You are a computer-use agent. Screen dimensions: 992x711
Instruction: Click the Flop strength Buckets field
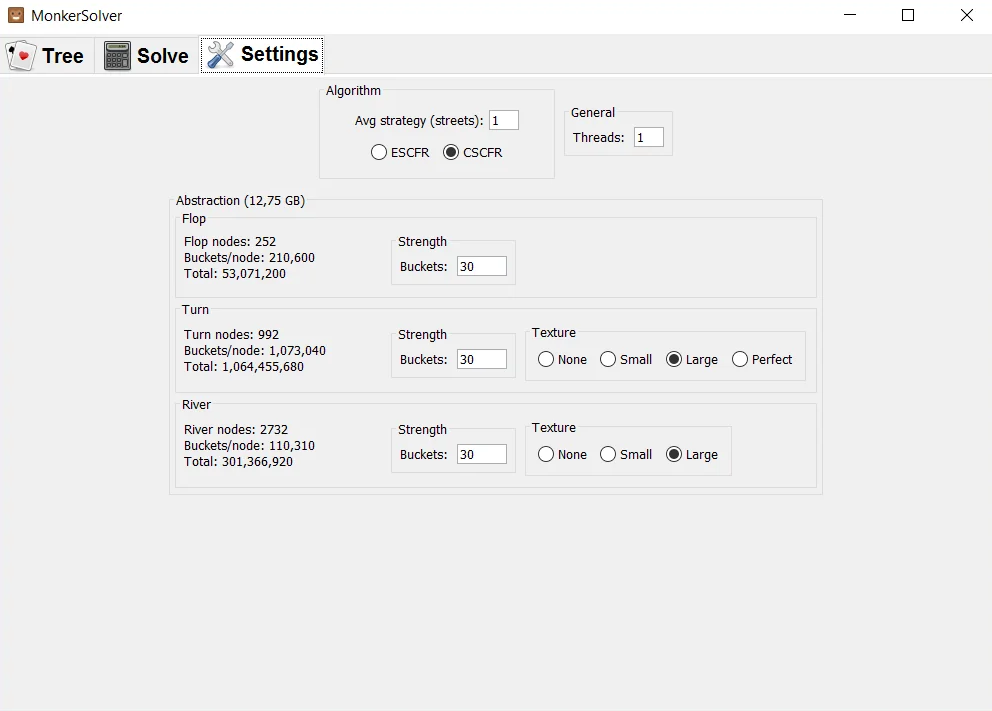tap(481, 266)
